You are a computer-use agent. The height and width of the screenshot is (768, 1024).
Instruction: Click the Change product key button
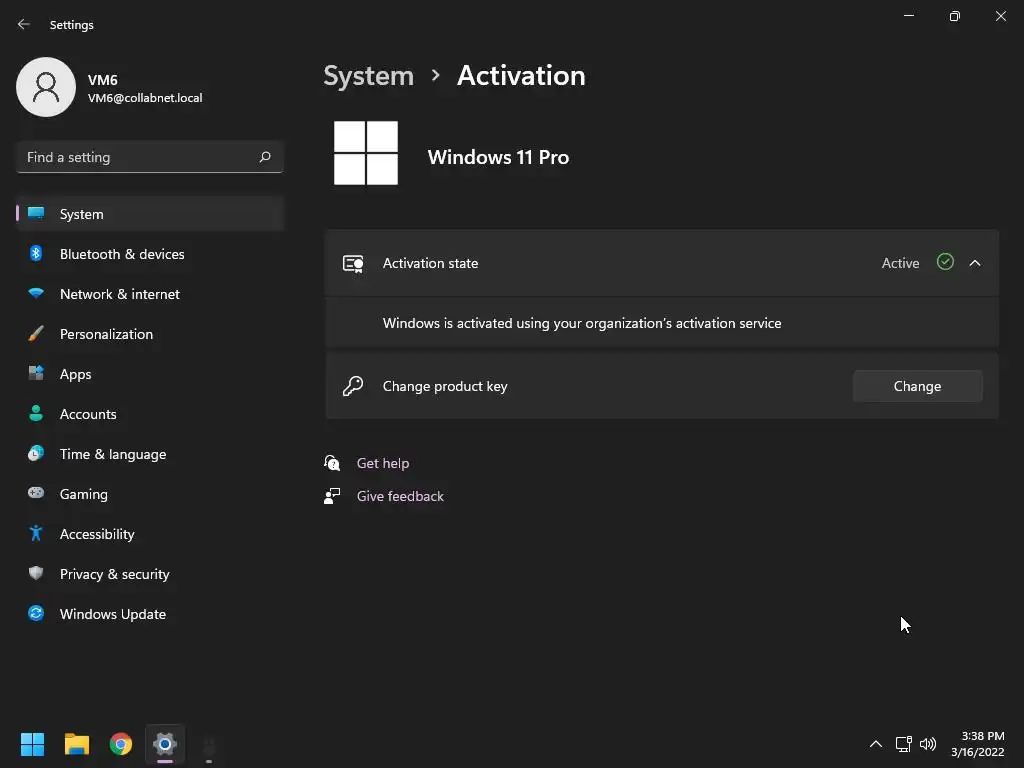(917, 386)
